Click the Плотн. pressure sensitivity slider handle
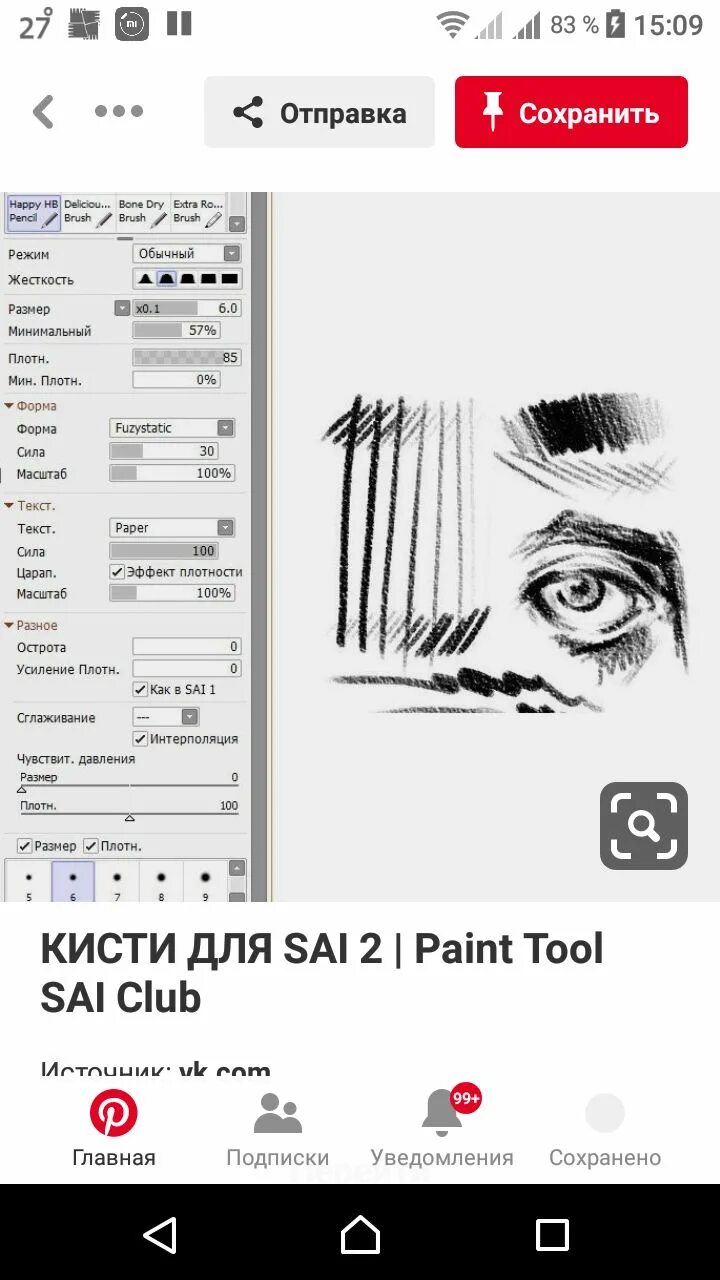 tap(129, 817)
